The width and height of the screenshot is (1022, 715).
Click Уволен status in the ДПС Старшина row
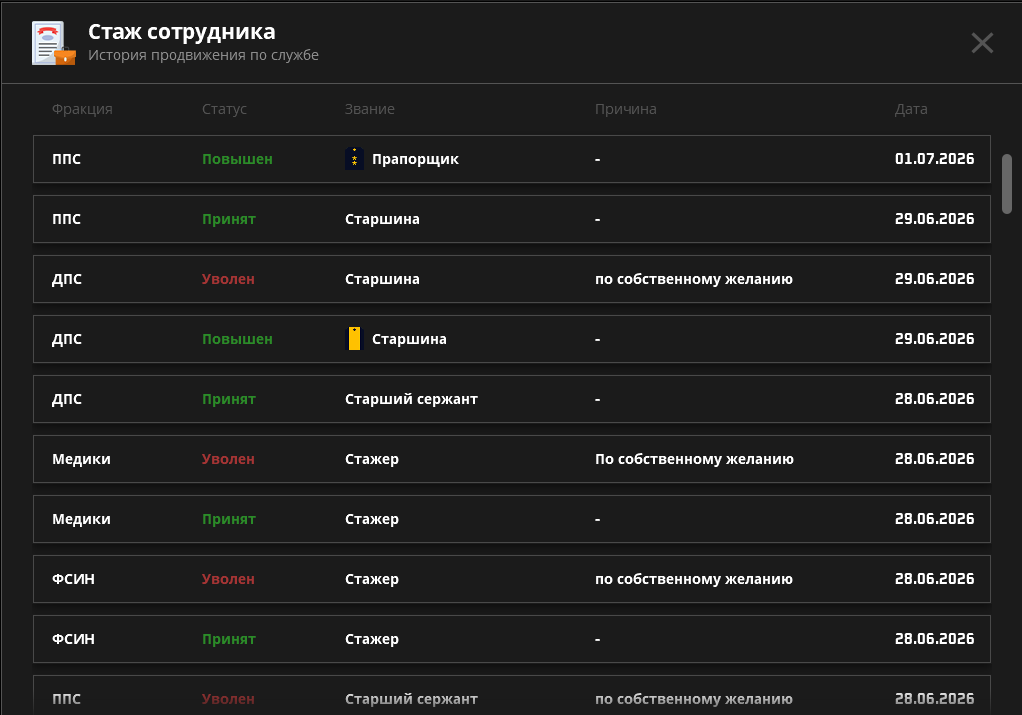tap(228, 279)
